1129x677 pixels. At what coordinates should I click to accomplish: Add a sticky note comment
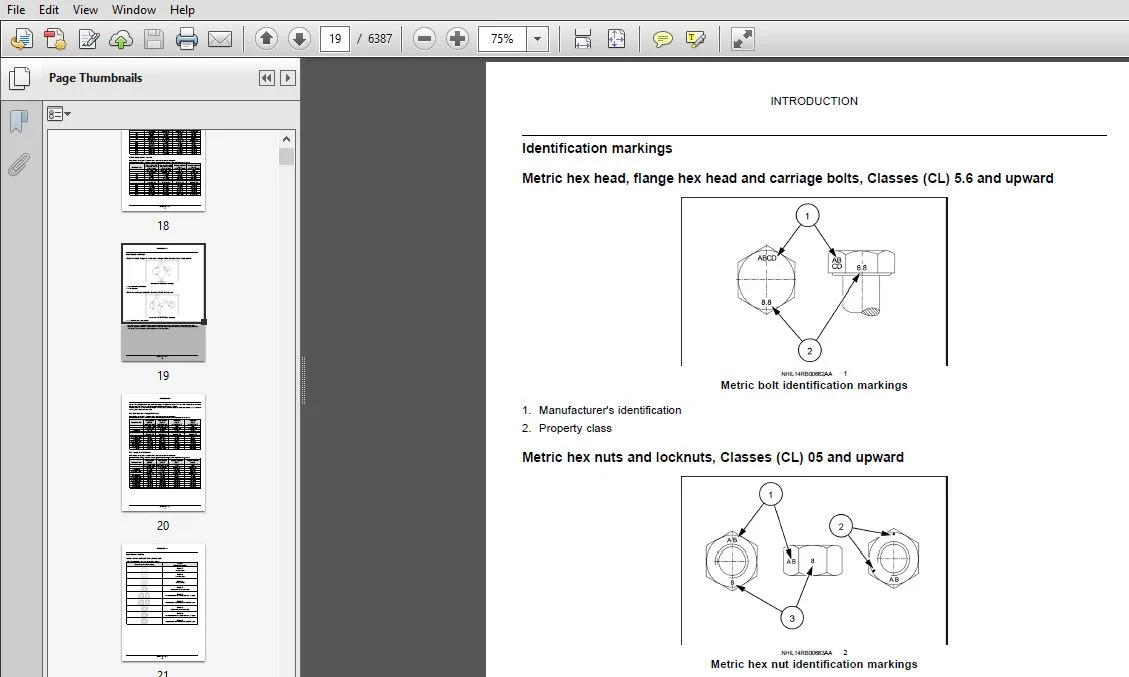click(662, 39)
